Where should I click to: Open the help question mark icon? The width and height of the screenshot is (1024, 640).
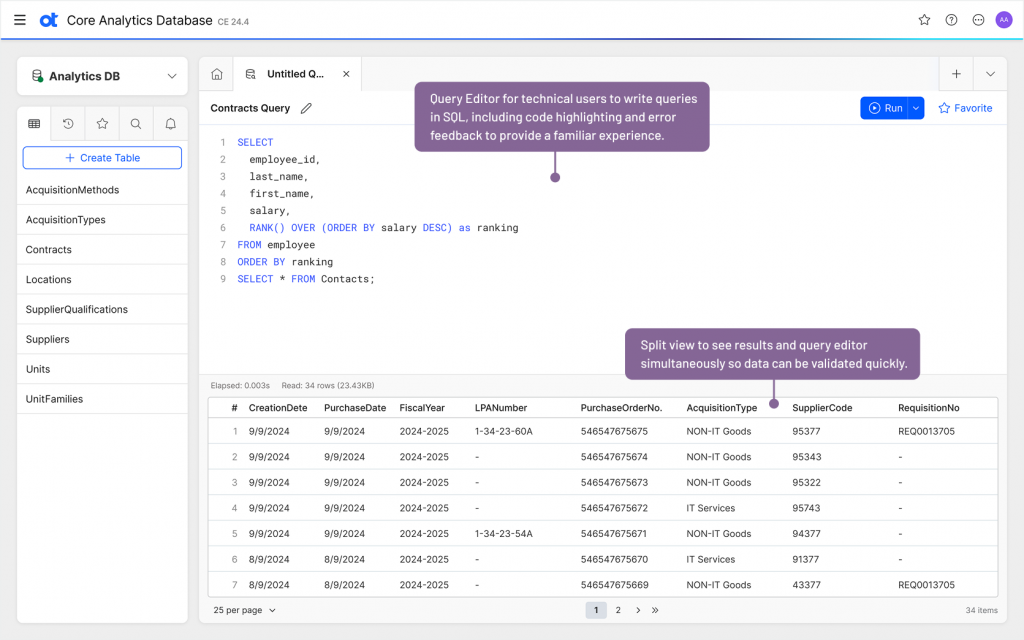point(951,20)
